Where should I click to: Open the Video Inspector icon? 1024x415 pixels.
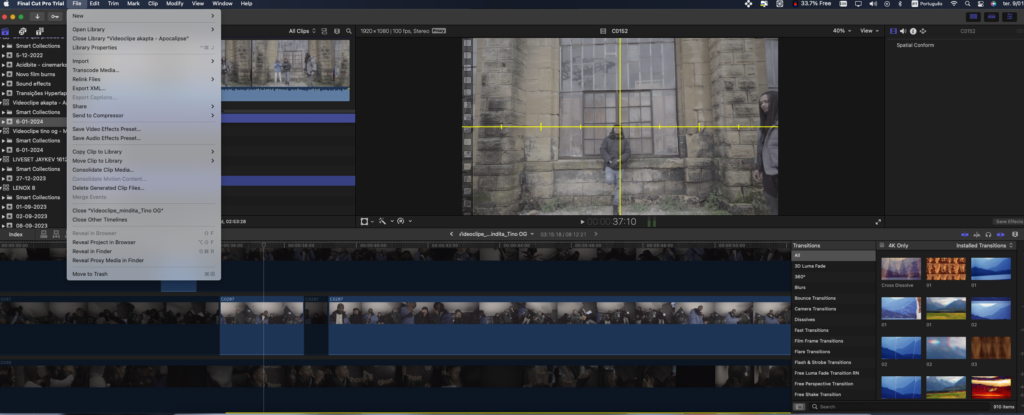(x=893, y=31)
